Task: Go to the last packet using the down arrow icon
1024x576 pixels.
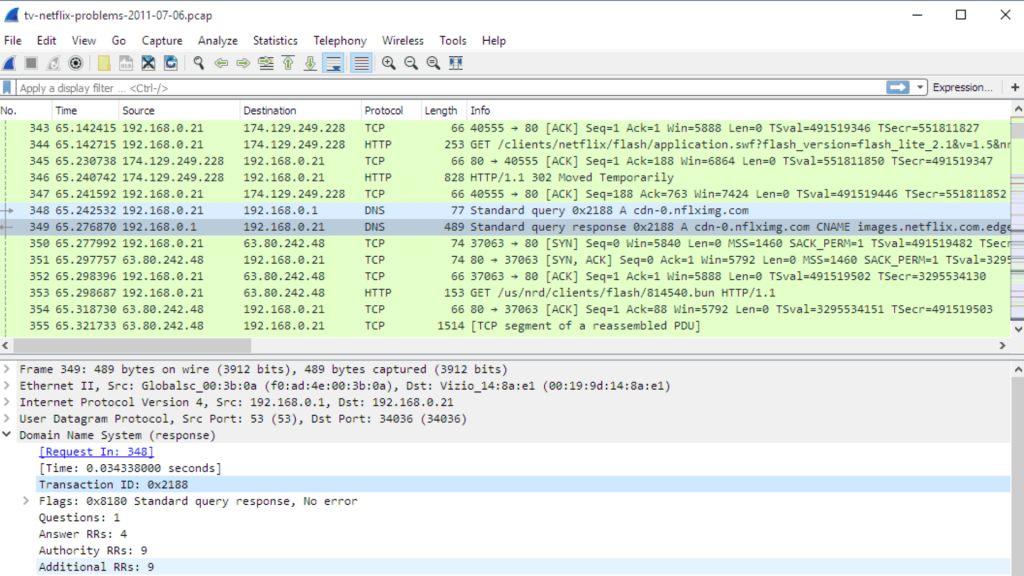Action: (308, 63)
